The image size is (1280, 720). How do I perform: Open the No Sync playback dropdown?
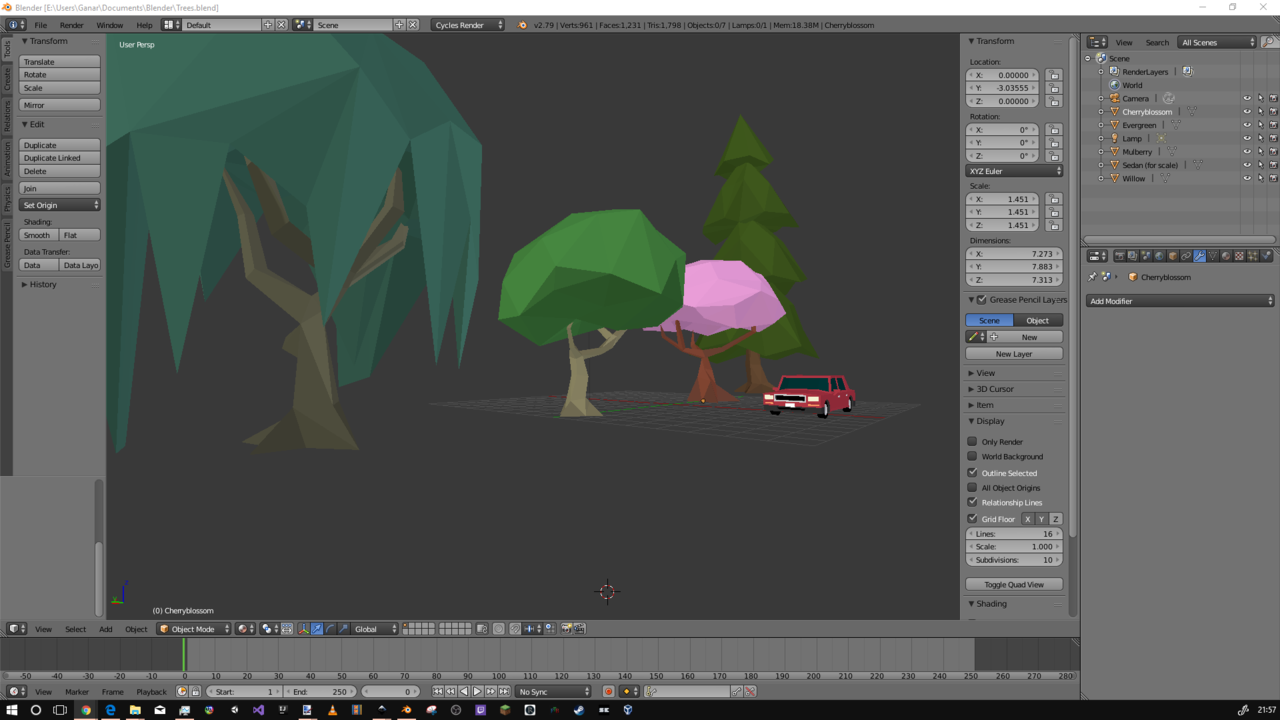click(x=553, y=691)
